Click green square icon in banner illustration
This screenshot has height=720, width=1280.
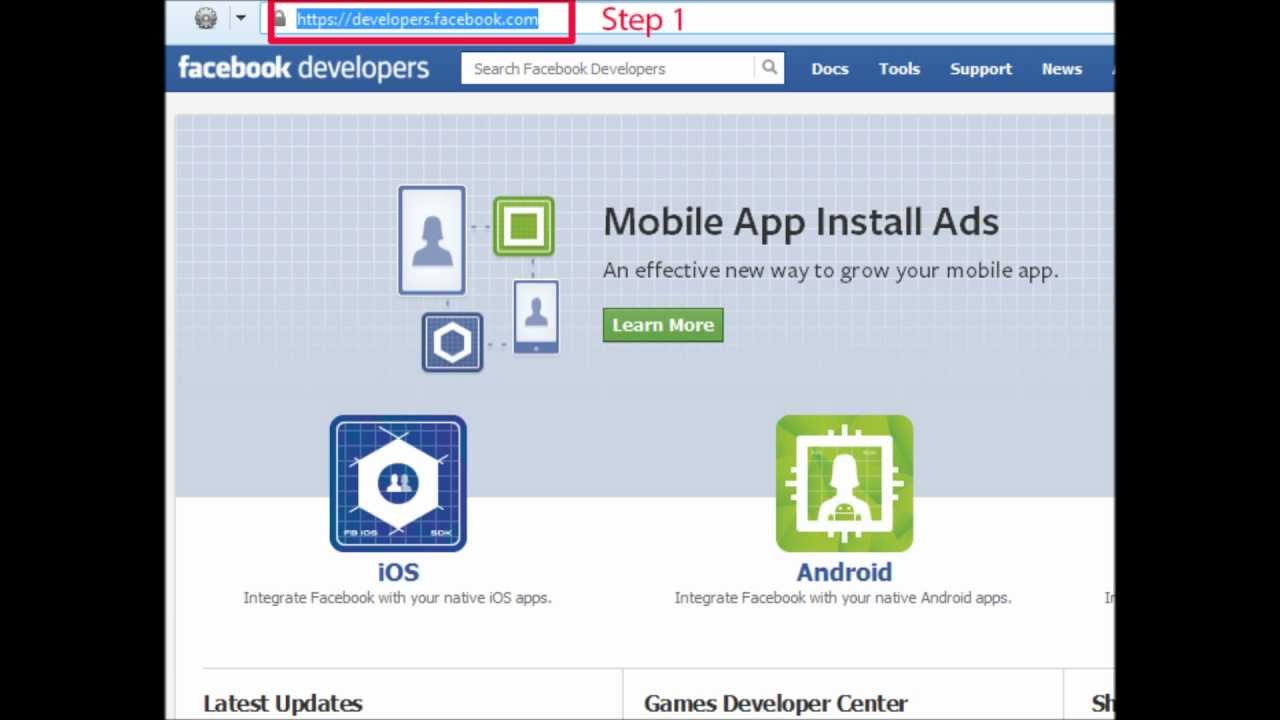pyautogui.click(x=523, y=226)
